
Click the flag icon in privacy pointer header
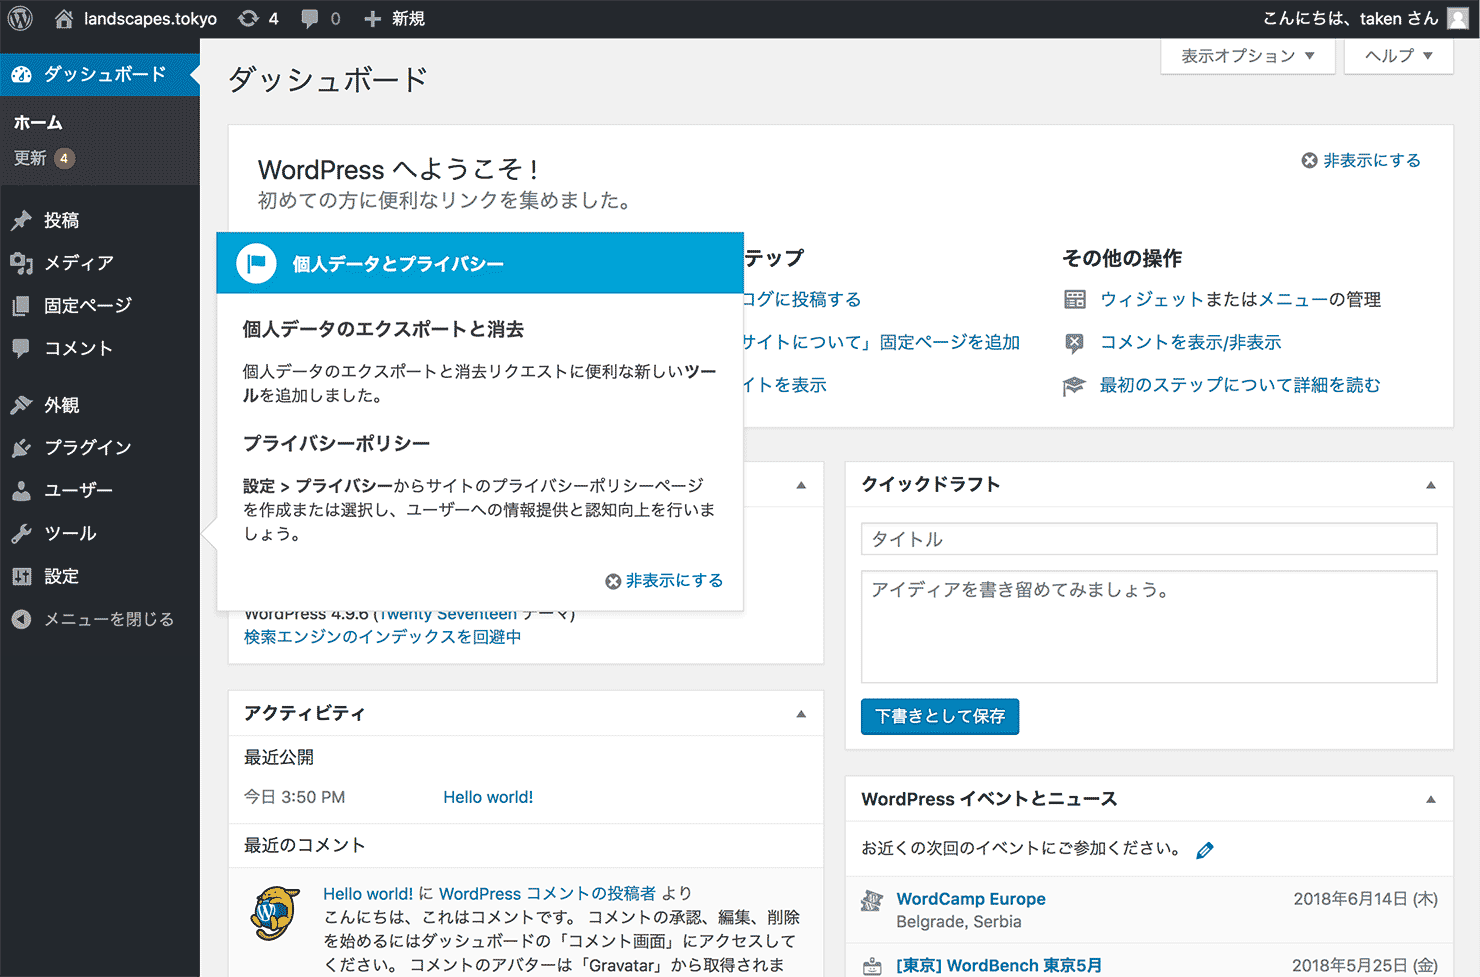pyautogui.click(x=256, y=263)
